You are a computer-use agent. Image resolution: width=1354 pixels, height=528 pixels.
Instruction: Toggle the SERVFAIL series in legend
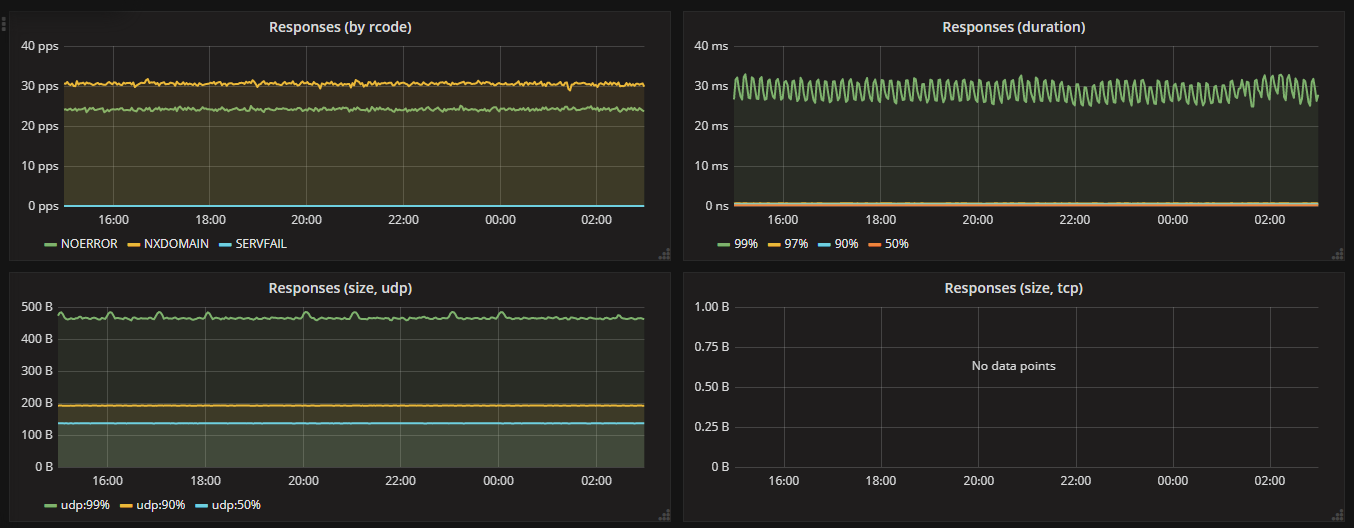[261, 243]
